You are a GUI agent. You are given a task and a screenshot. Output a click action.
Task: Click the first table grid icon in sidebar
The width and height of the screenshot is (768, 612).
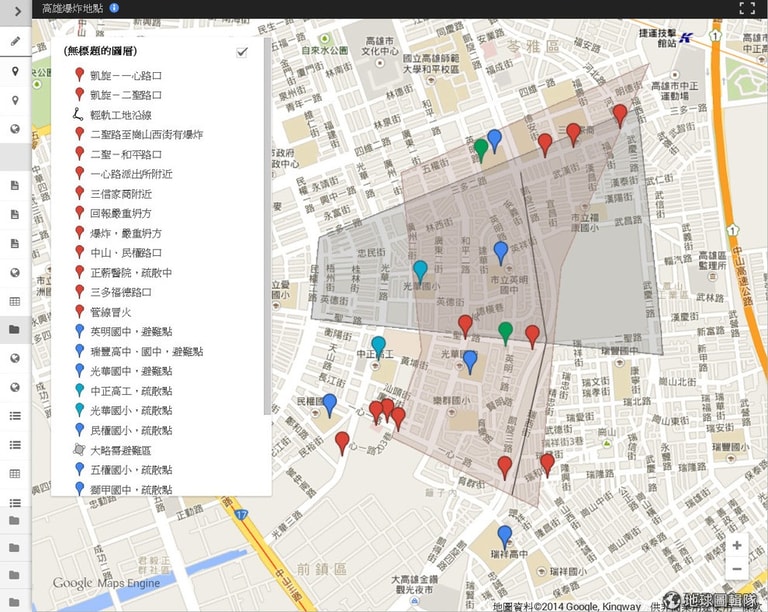[x=15, y=301]
